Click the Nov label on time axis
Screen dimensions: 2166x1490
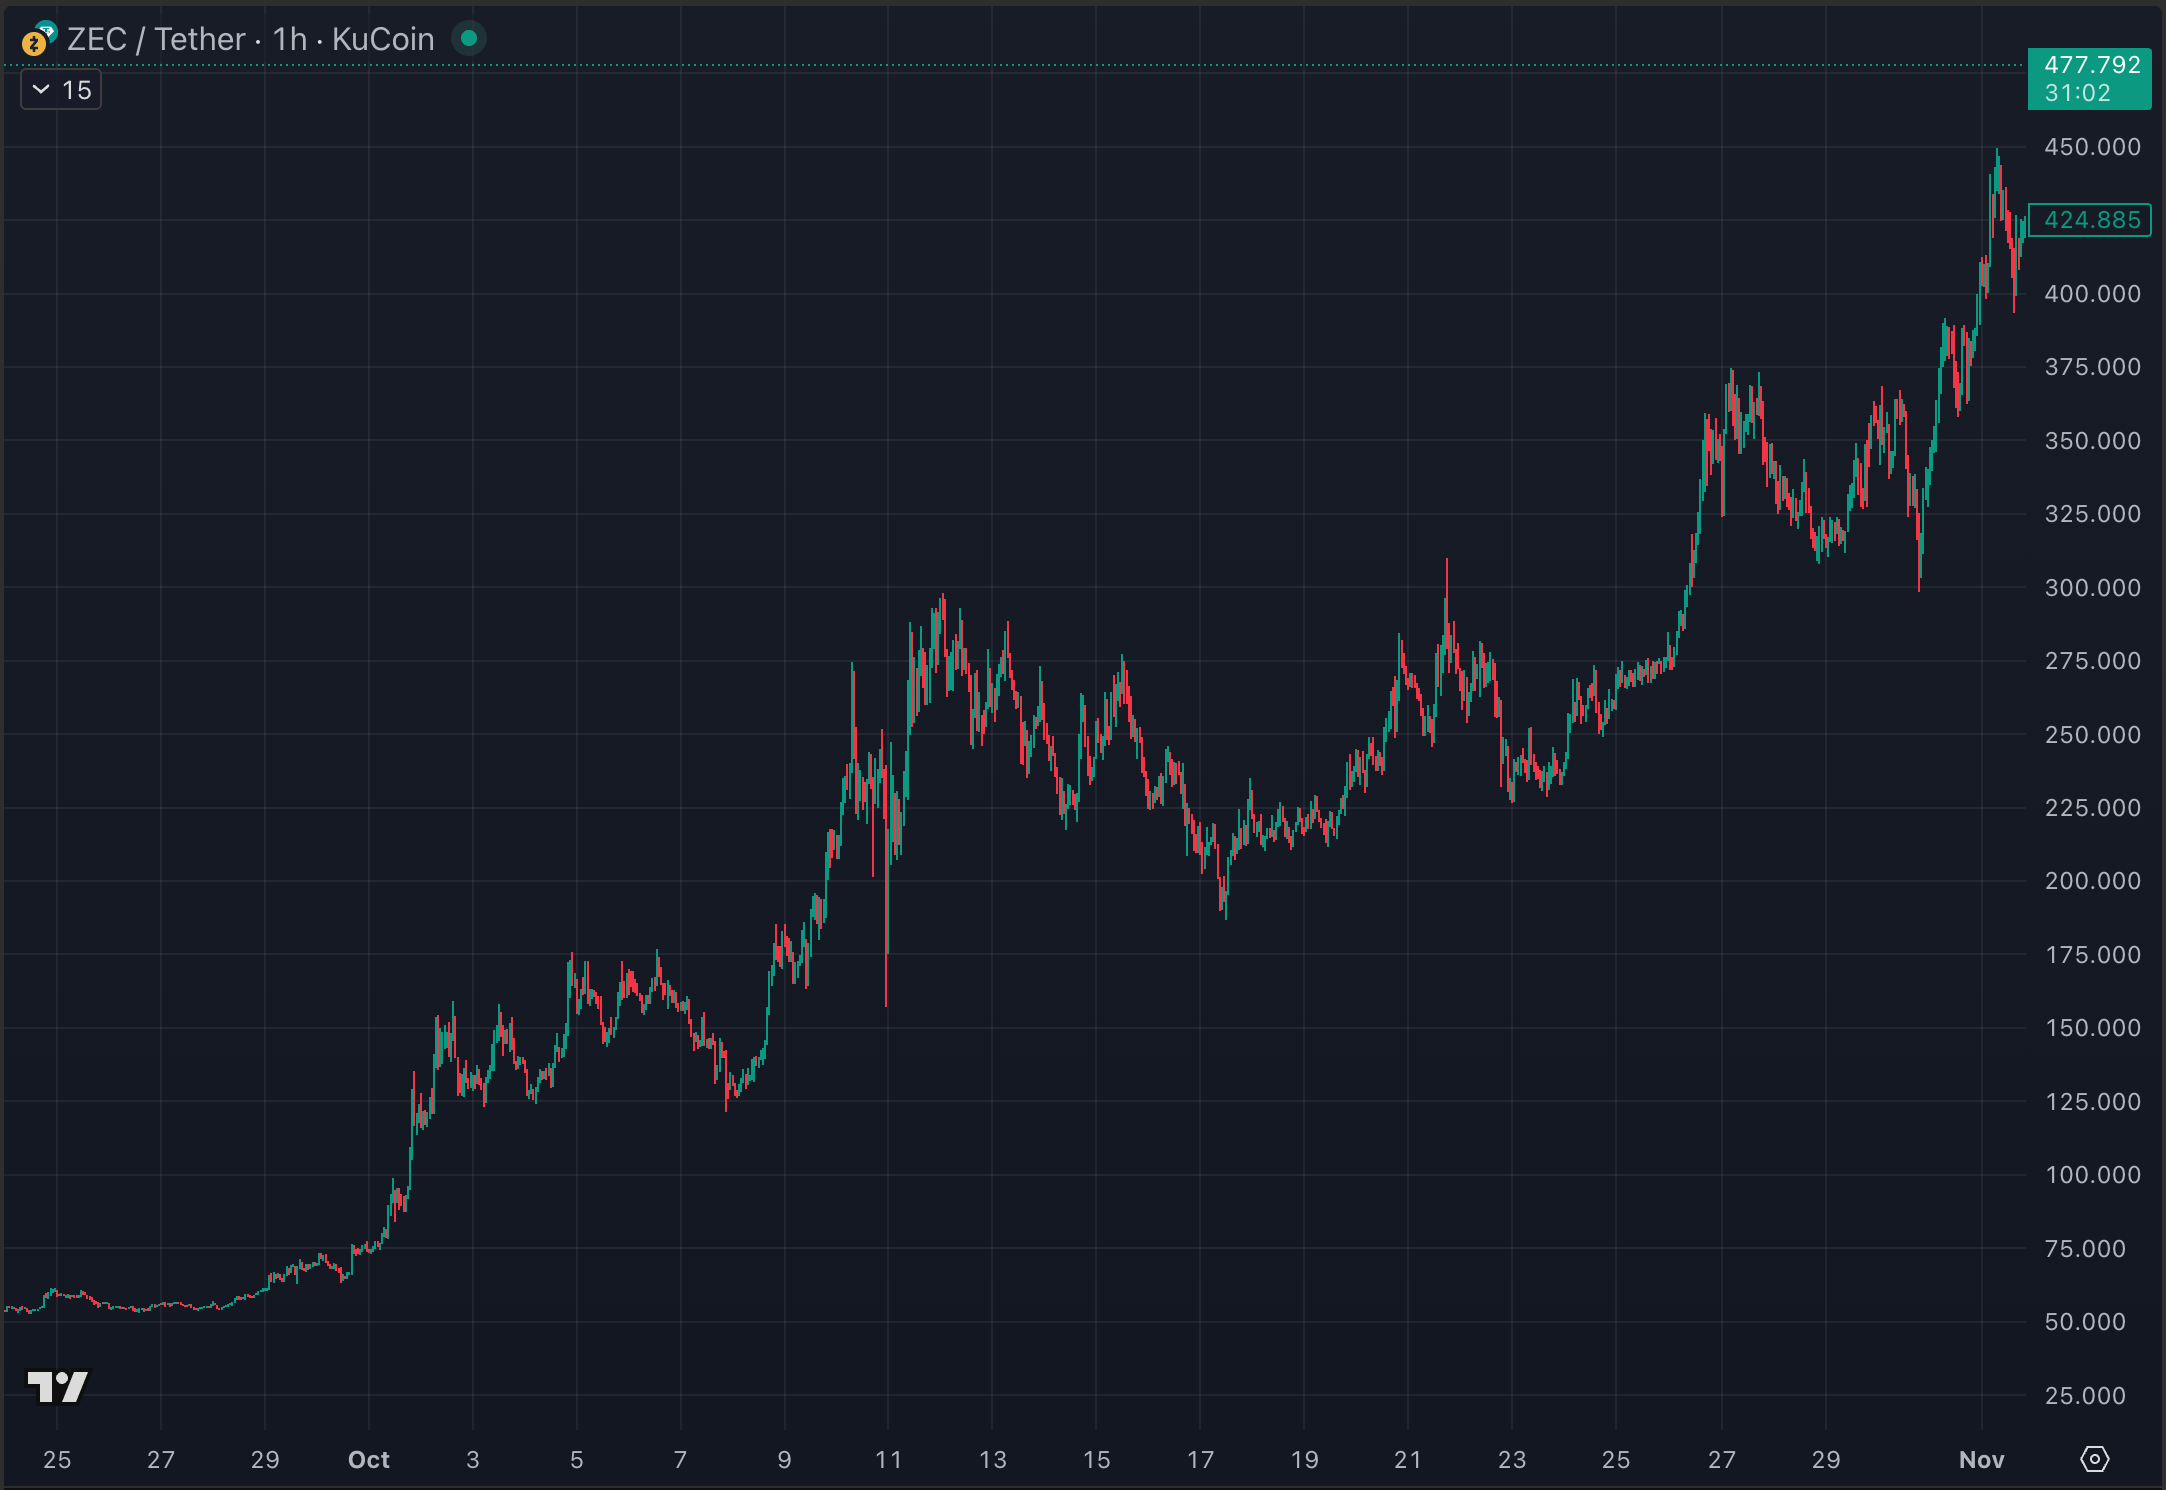click(1981, 1460)
